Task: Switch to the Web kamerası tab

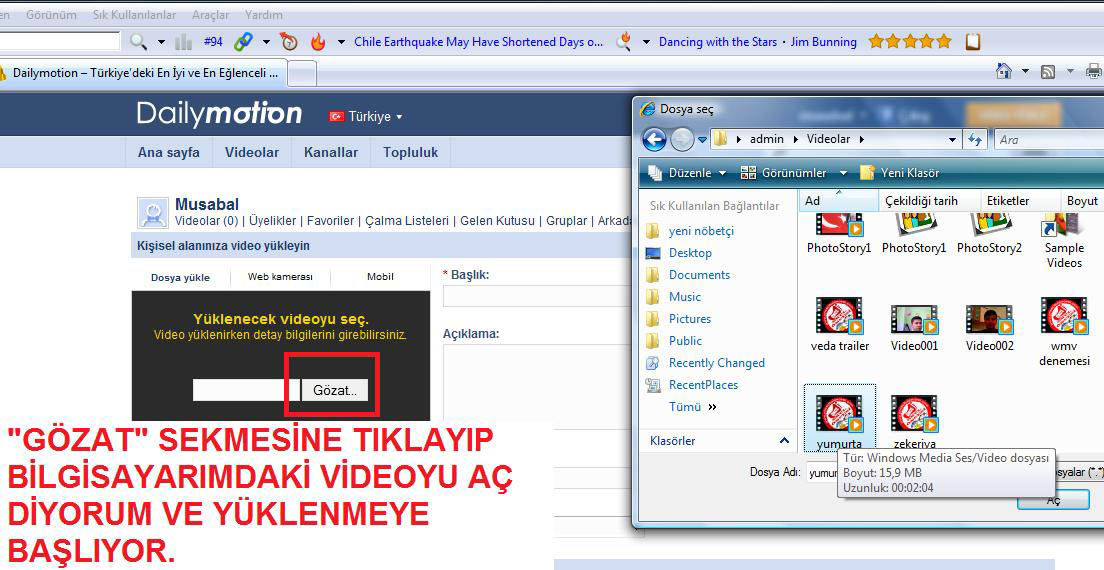Action: click(x=280, y=277)
